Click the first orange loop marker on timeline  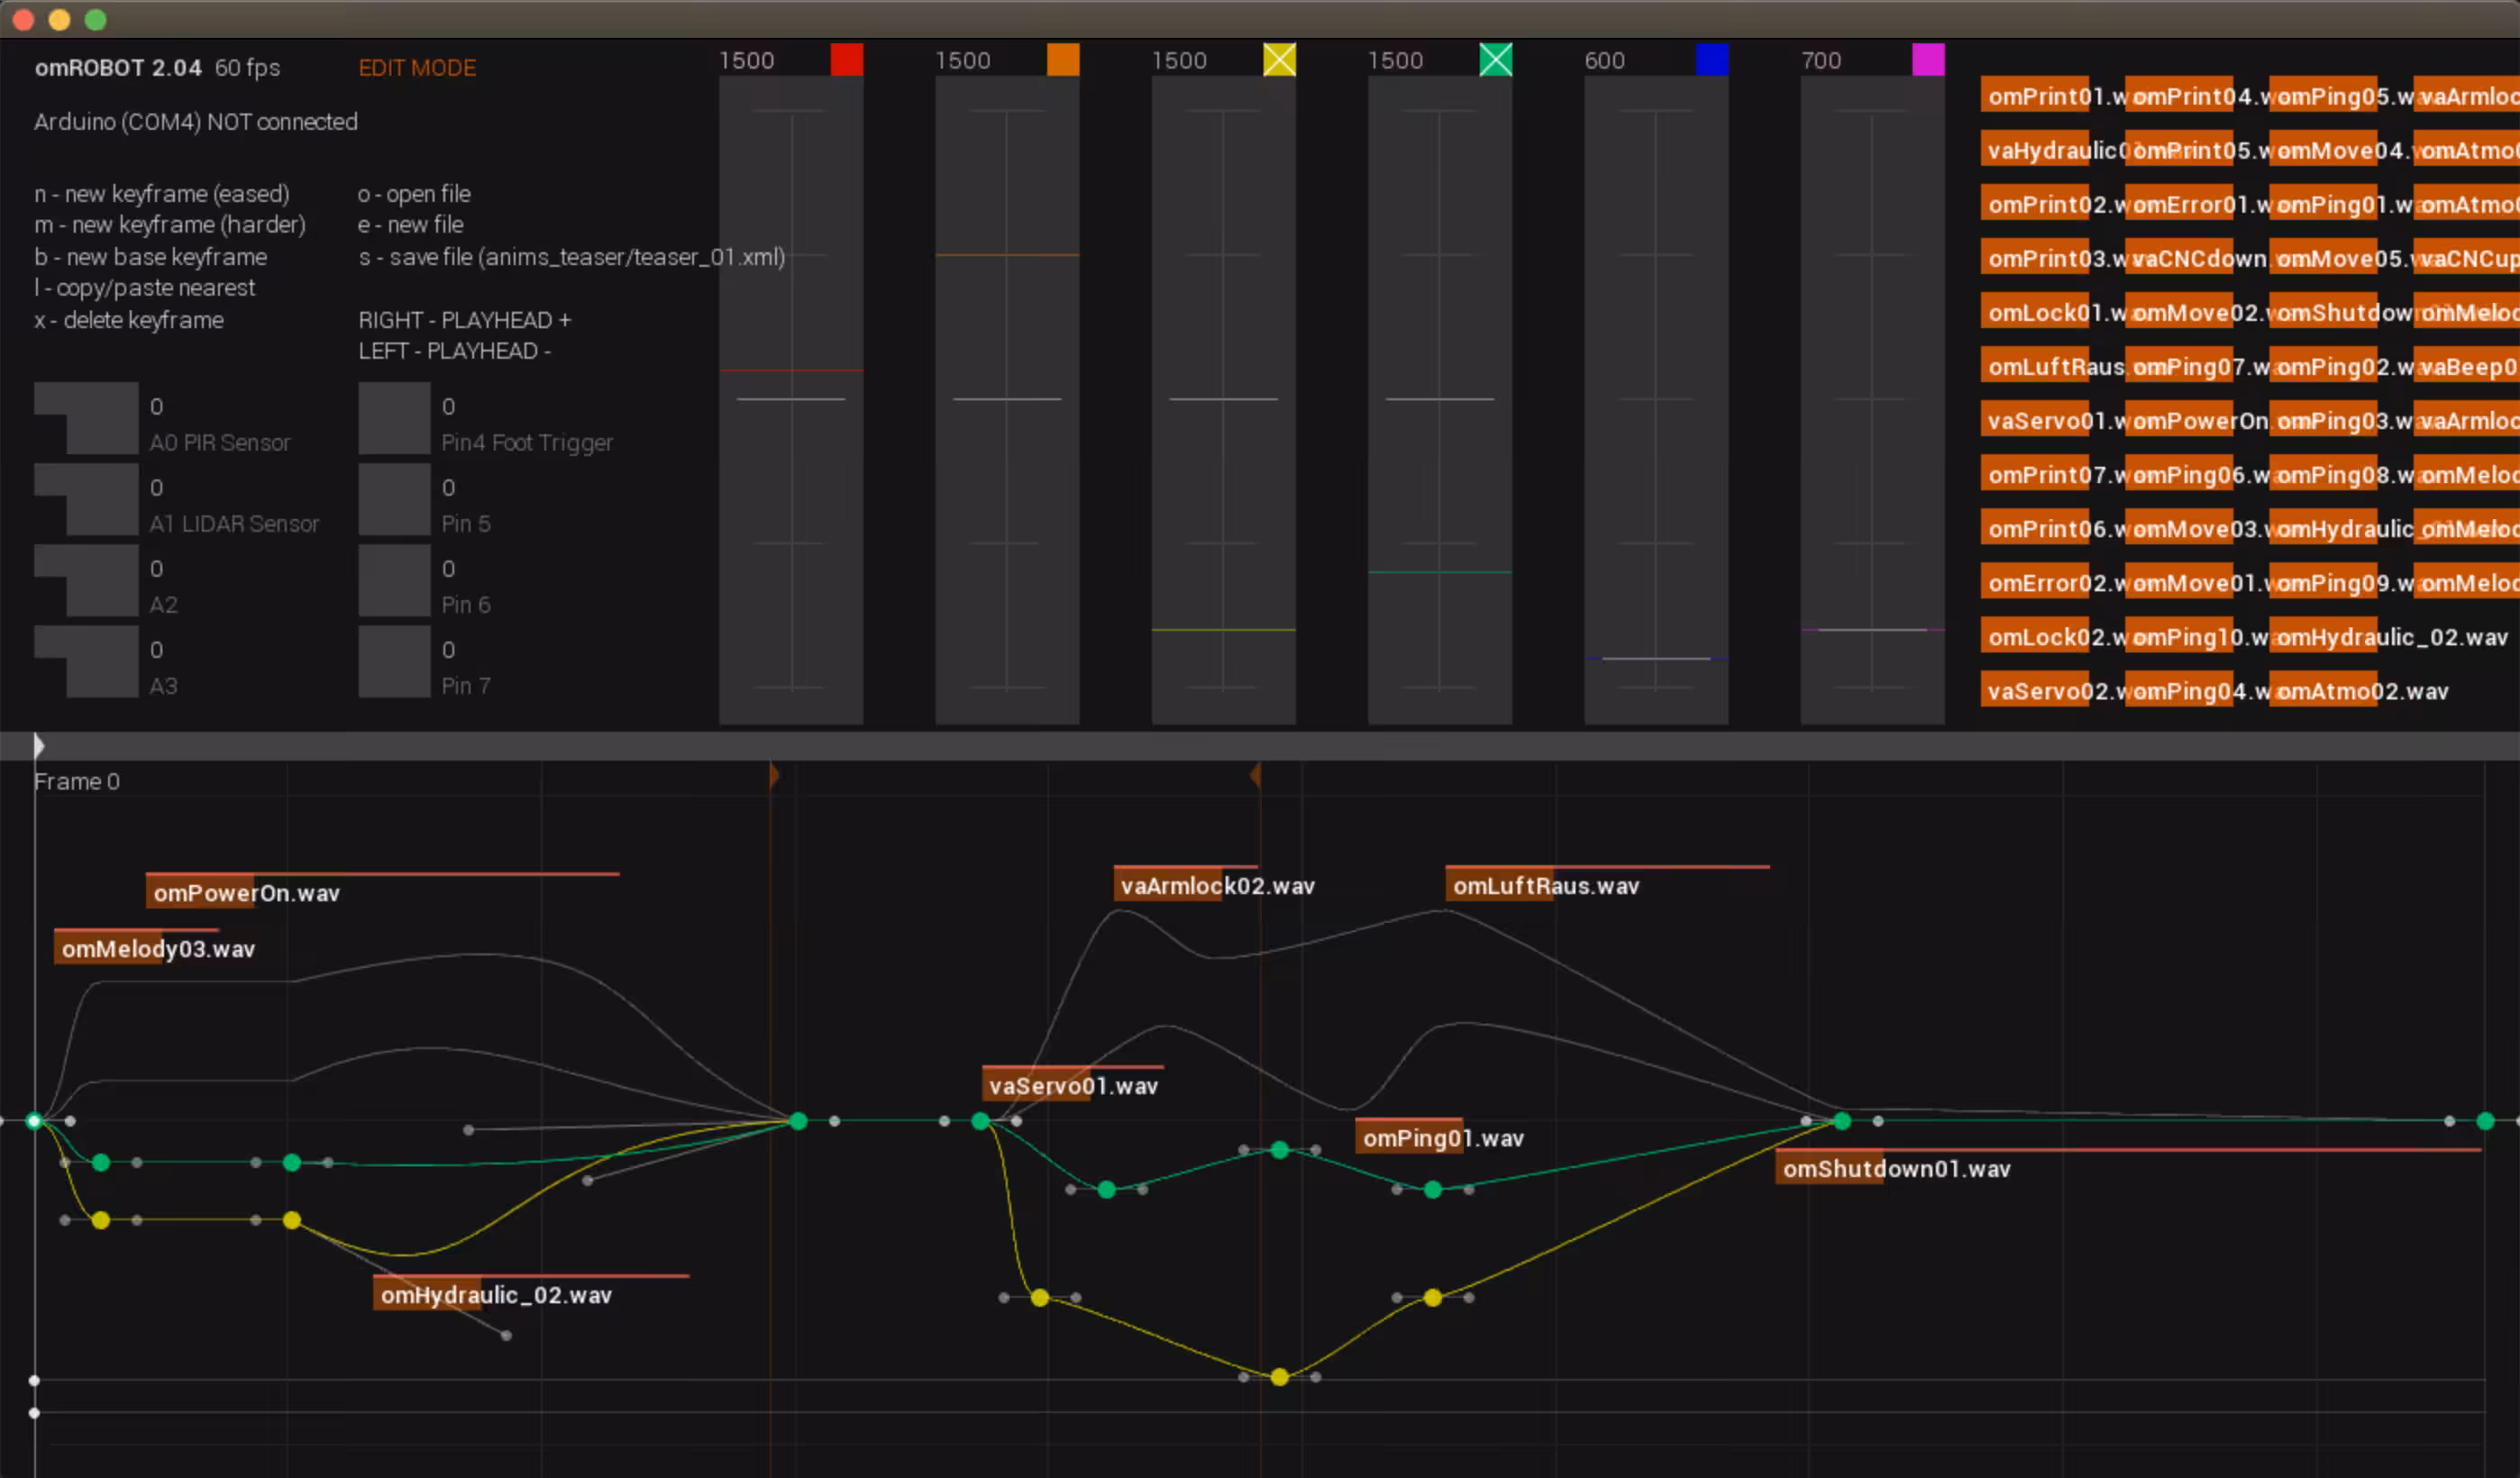(773, 775)
